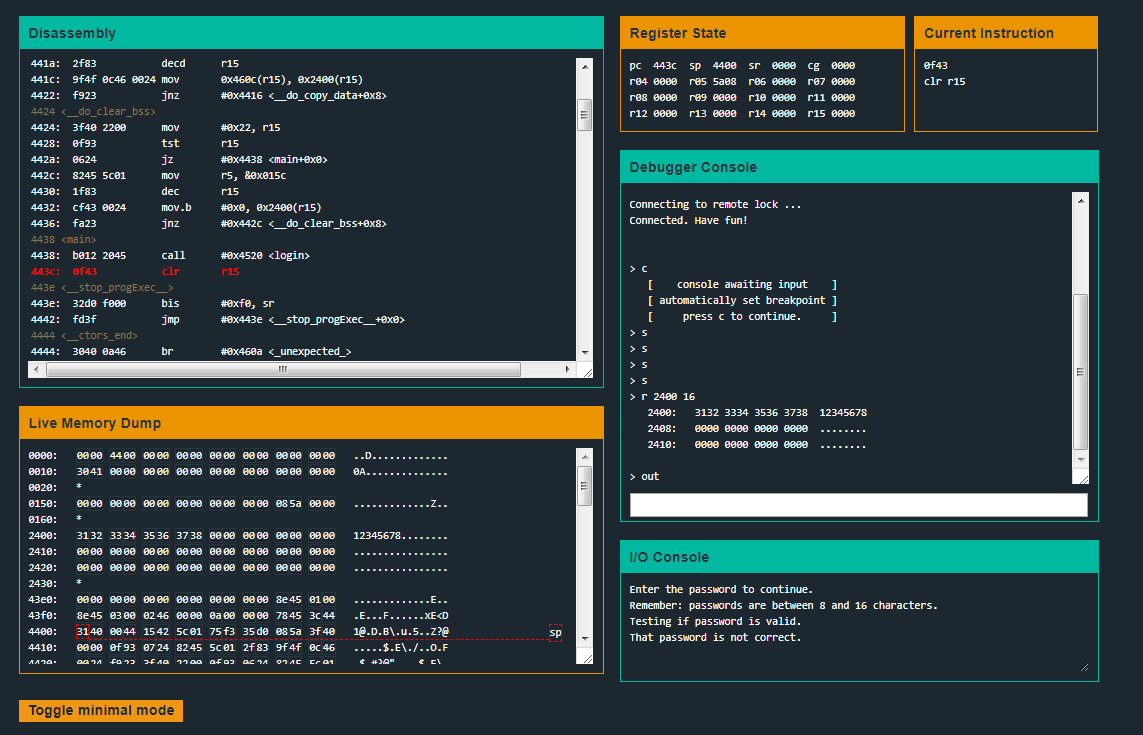
Task: Click the Disassembly panel resize grip
Action: pyautogui.click(x=587, y=371)
